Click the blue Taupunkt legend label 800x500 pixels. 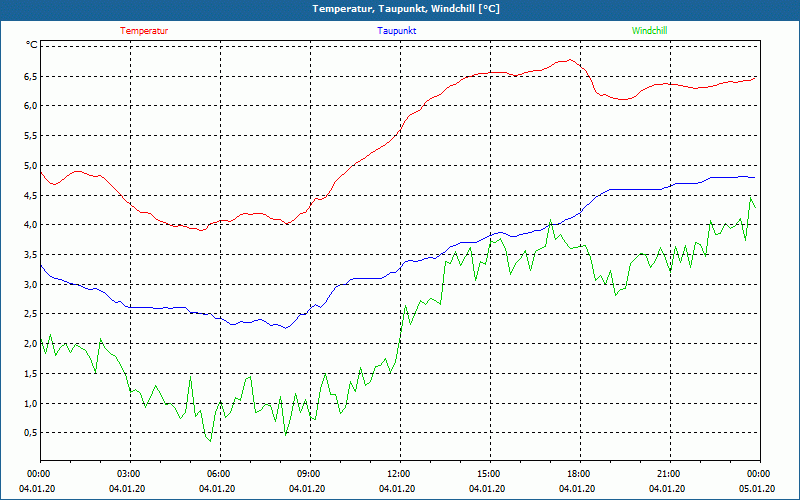tap(396, 31)
